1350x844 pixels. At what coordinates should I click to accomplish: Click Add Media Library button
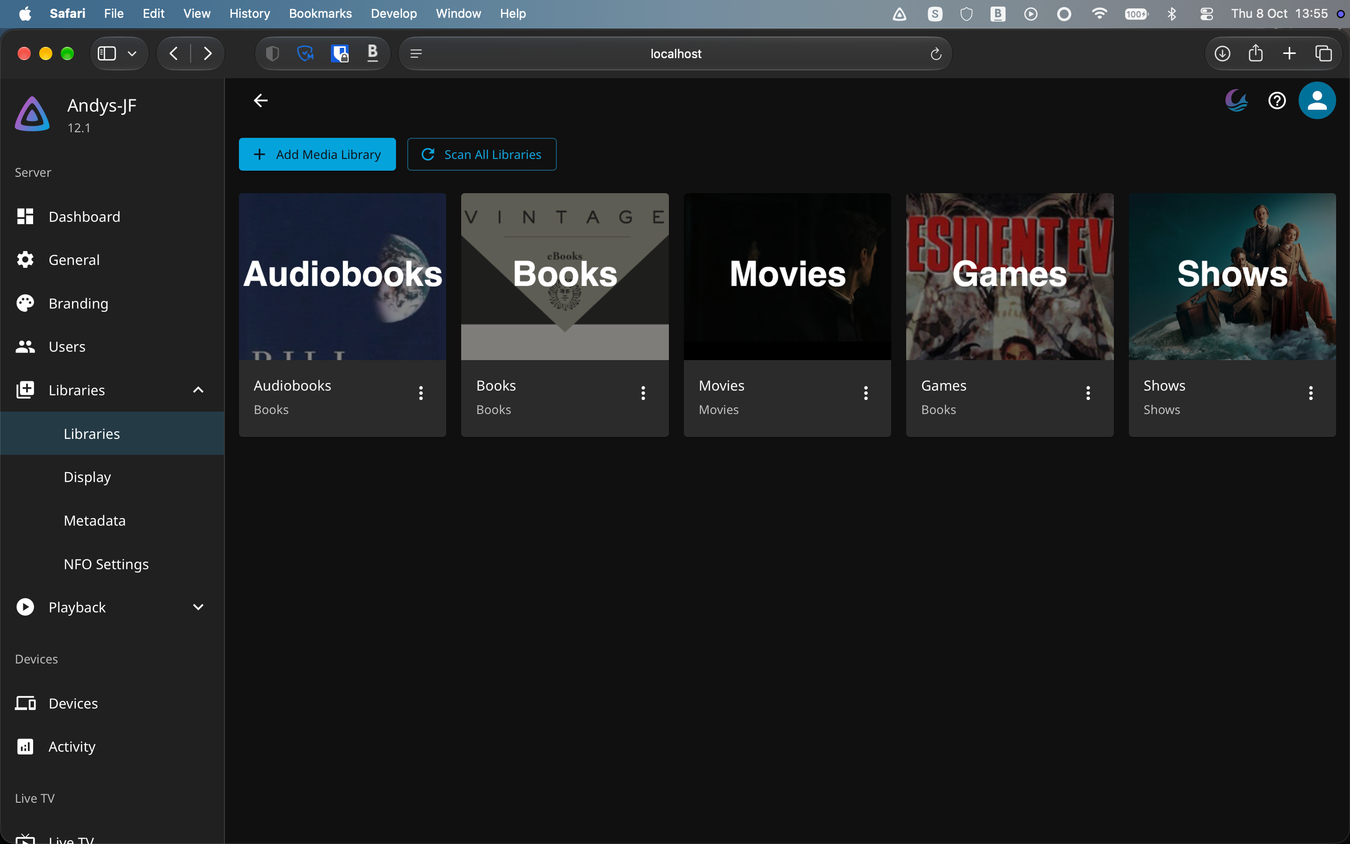tap(317, 155)
